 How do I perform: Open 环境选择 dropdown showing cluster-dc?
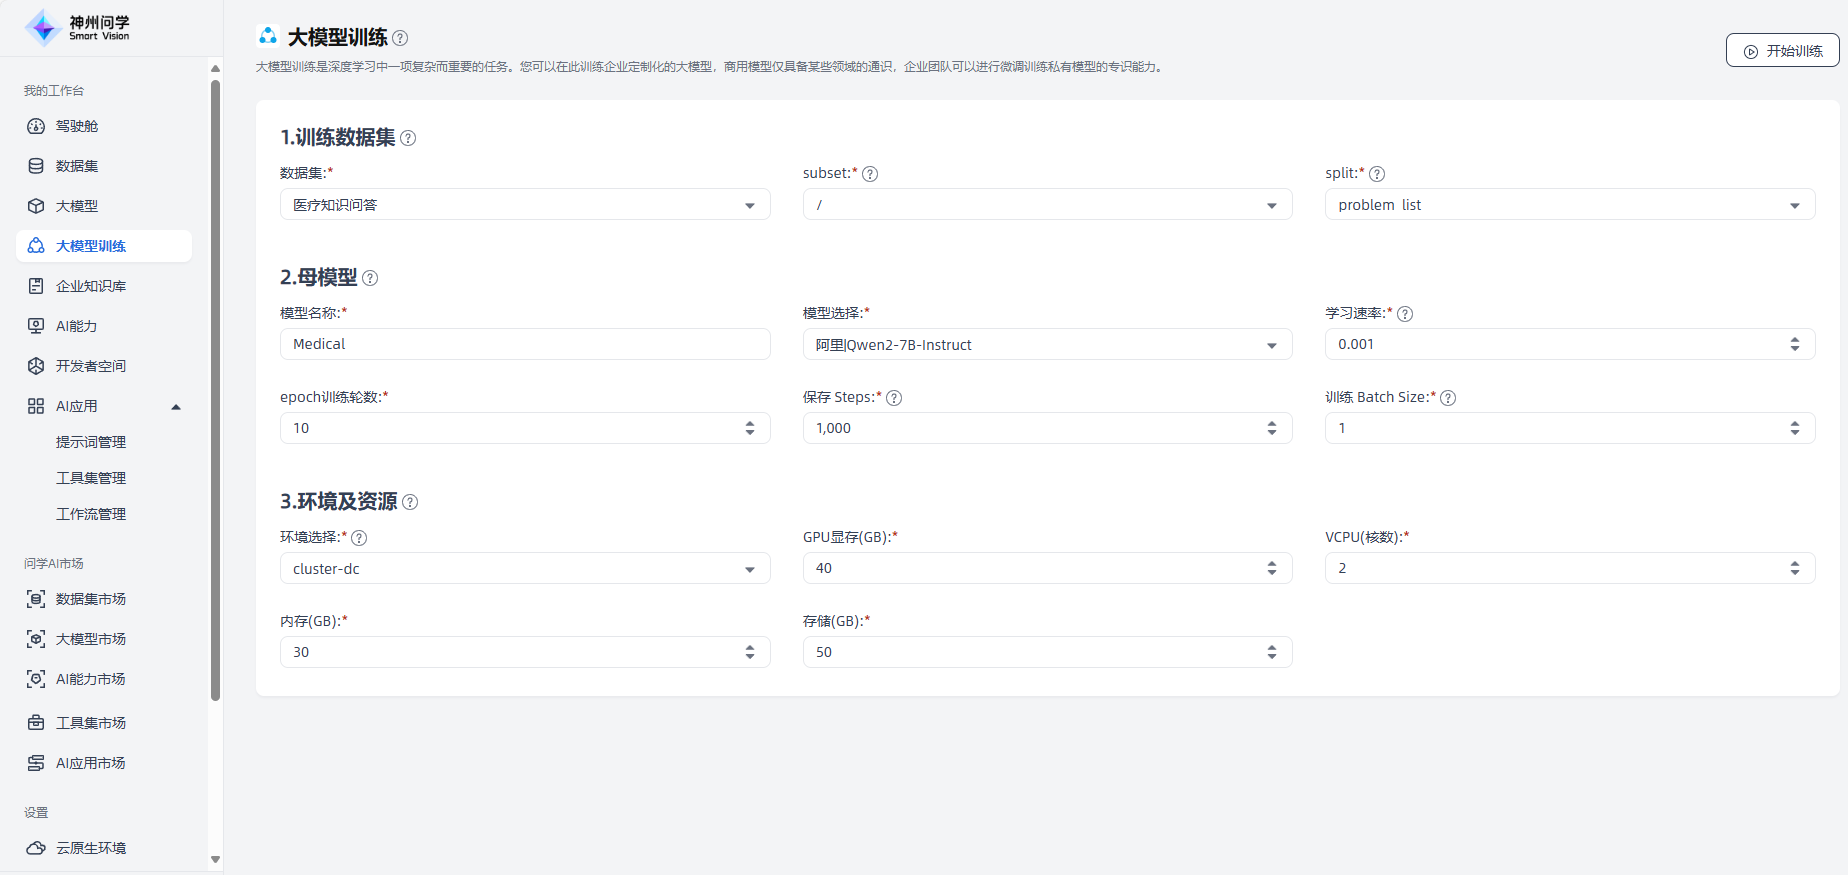525,569
